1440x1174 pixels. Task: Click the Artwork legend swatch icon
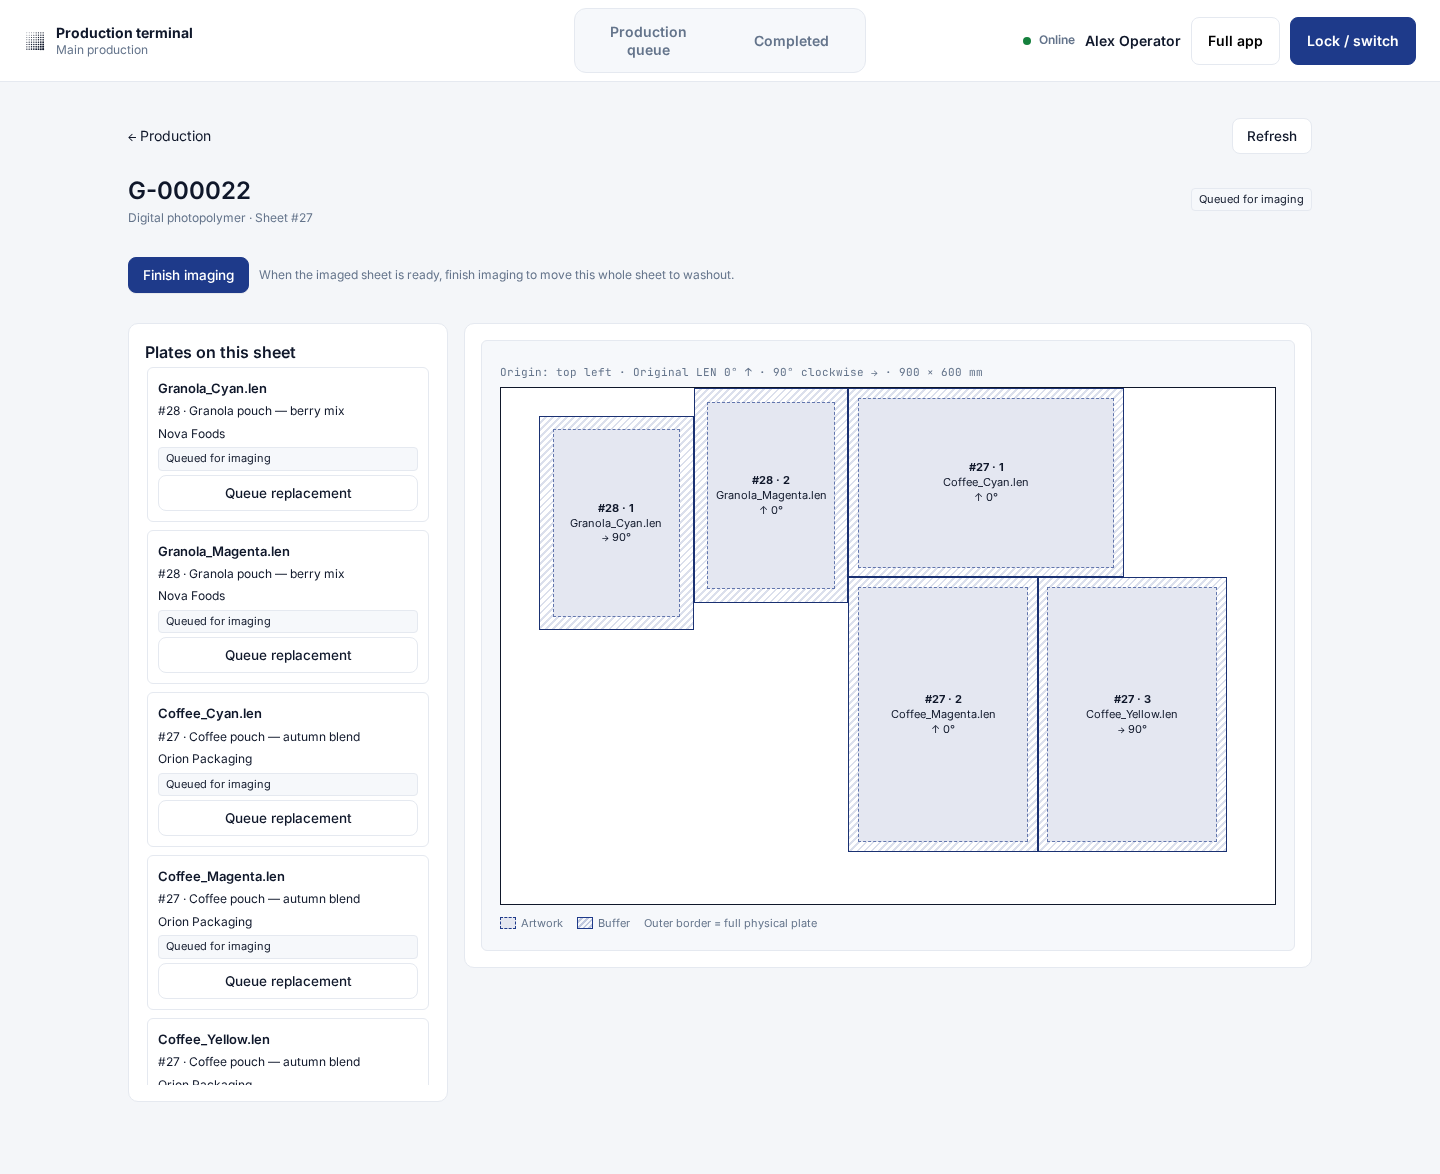pos(508,923)
